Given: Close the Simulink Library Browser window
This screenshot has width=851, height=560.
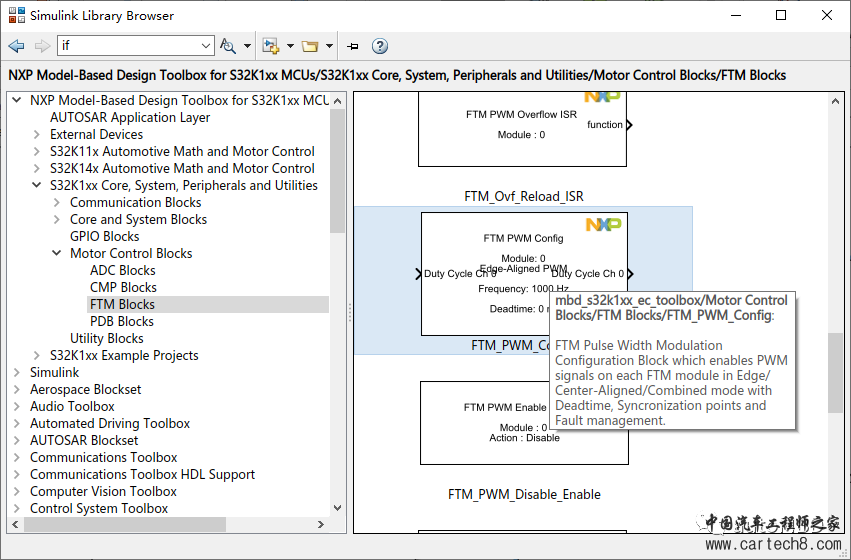Looking at the screenshot, I should click(827, 15).
